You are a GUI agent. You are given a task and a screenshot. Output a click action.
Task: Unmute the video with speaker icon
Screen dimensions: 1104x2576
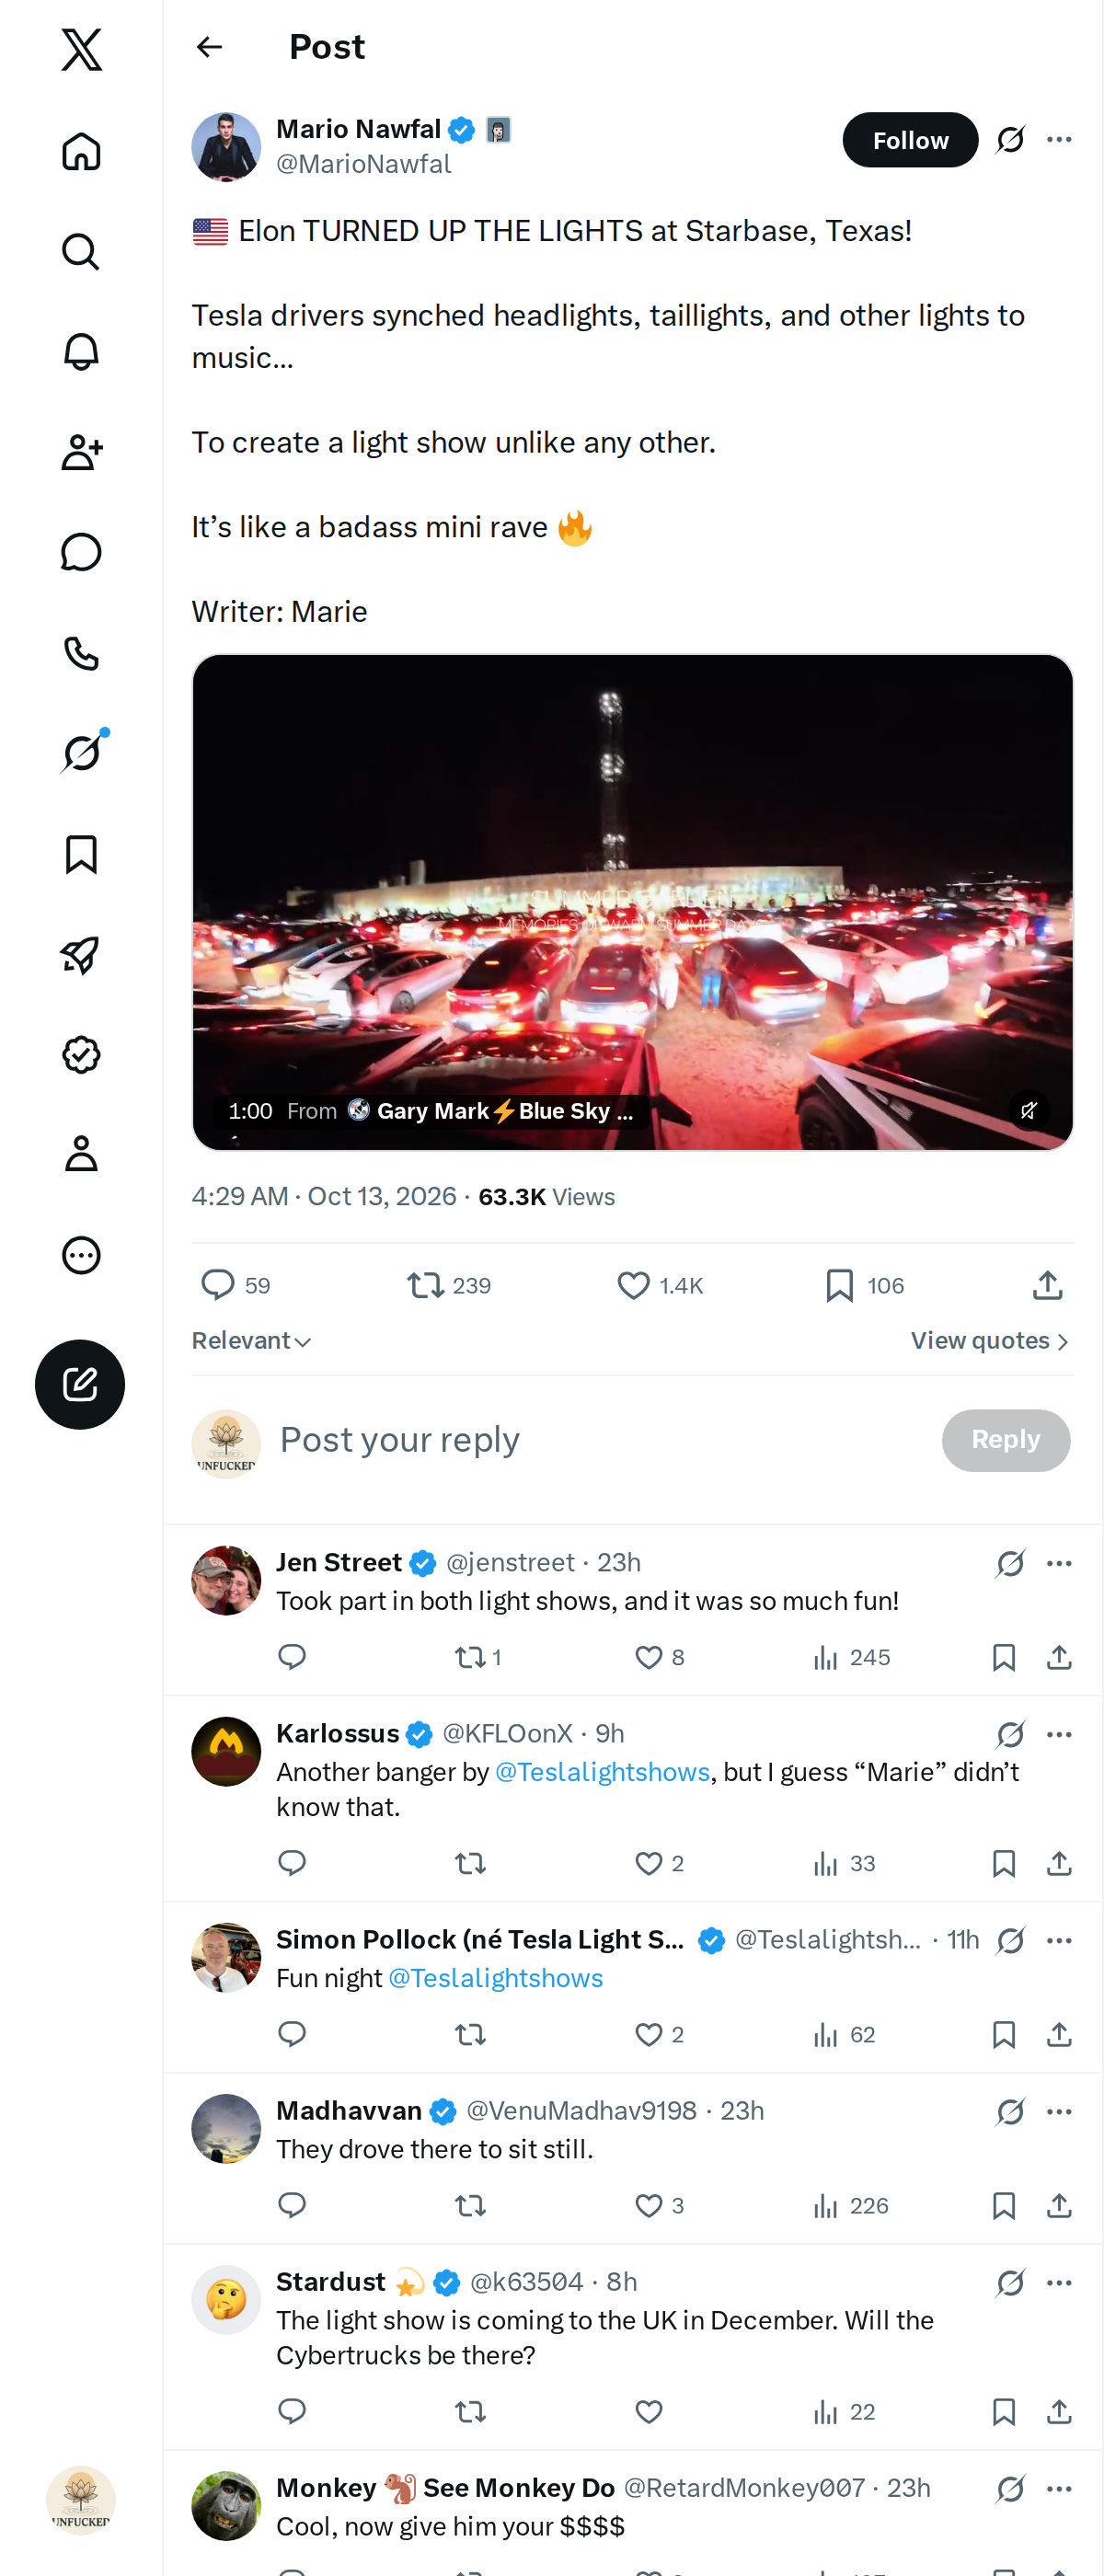1028,1110
